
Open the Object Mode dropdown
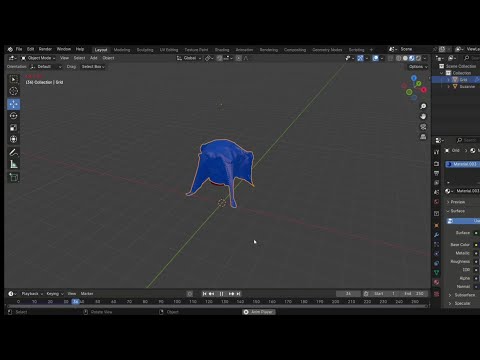pos(39,58)
